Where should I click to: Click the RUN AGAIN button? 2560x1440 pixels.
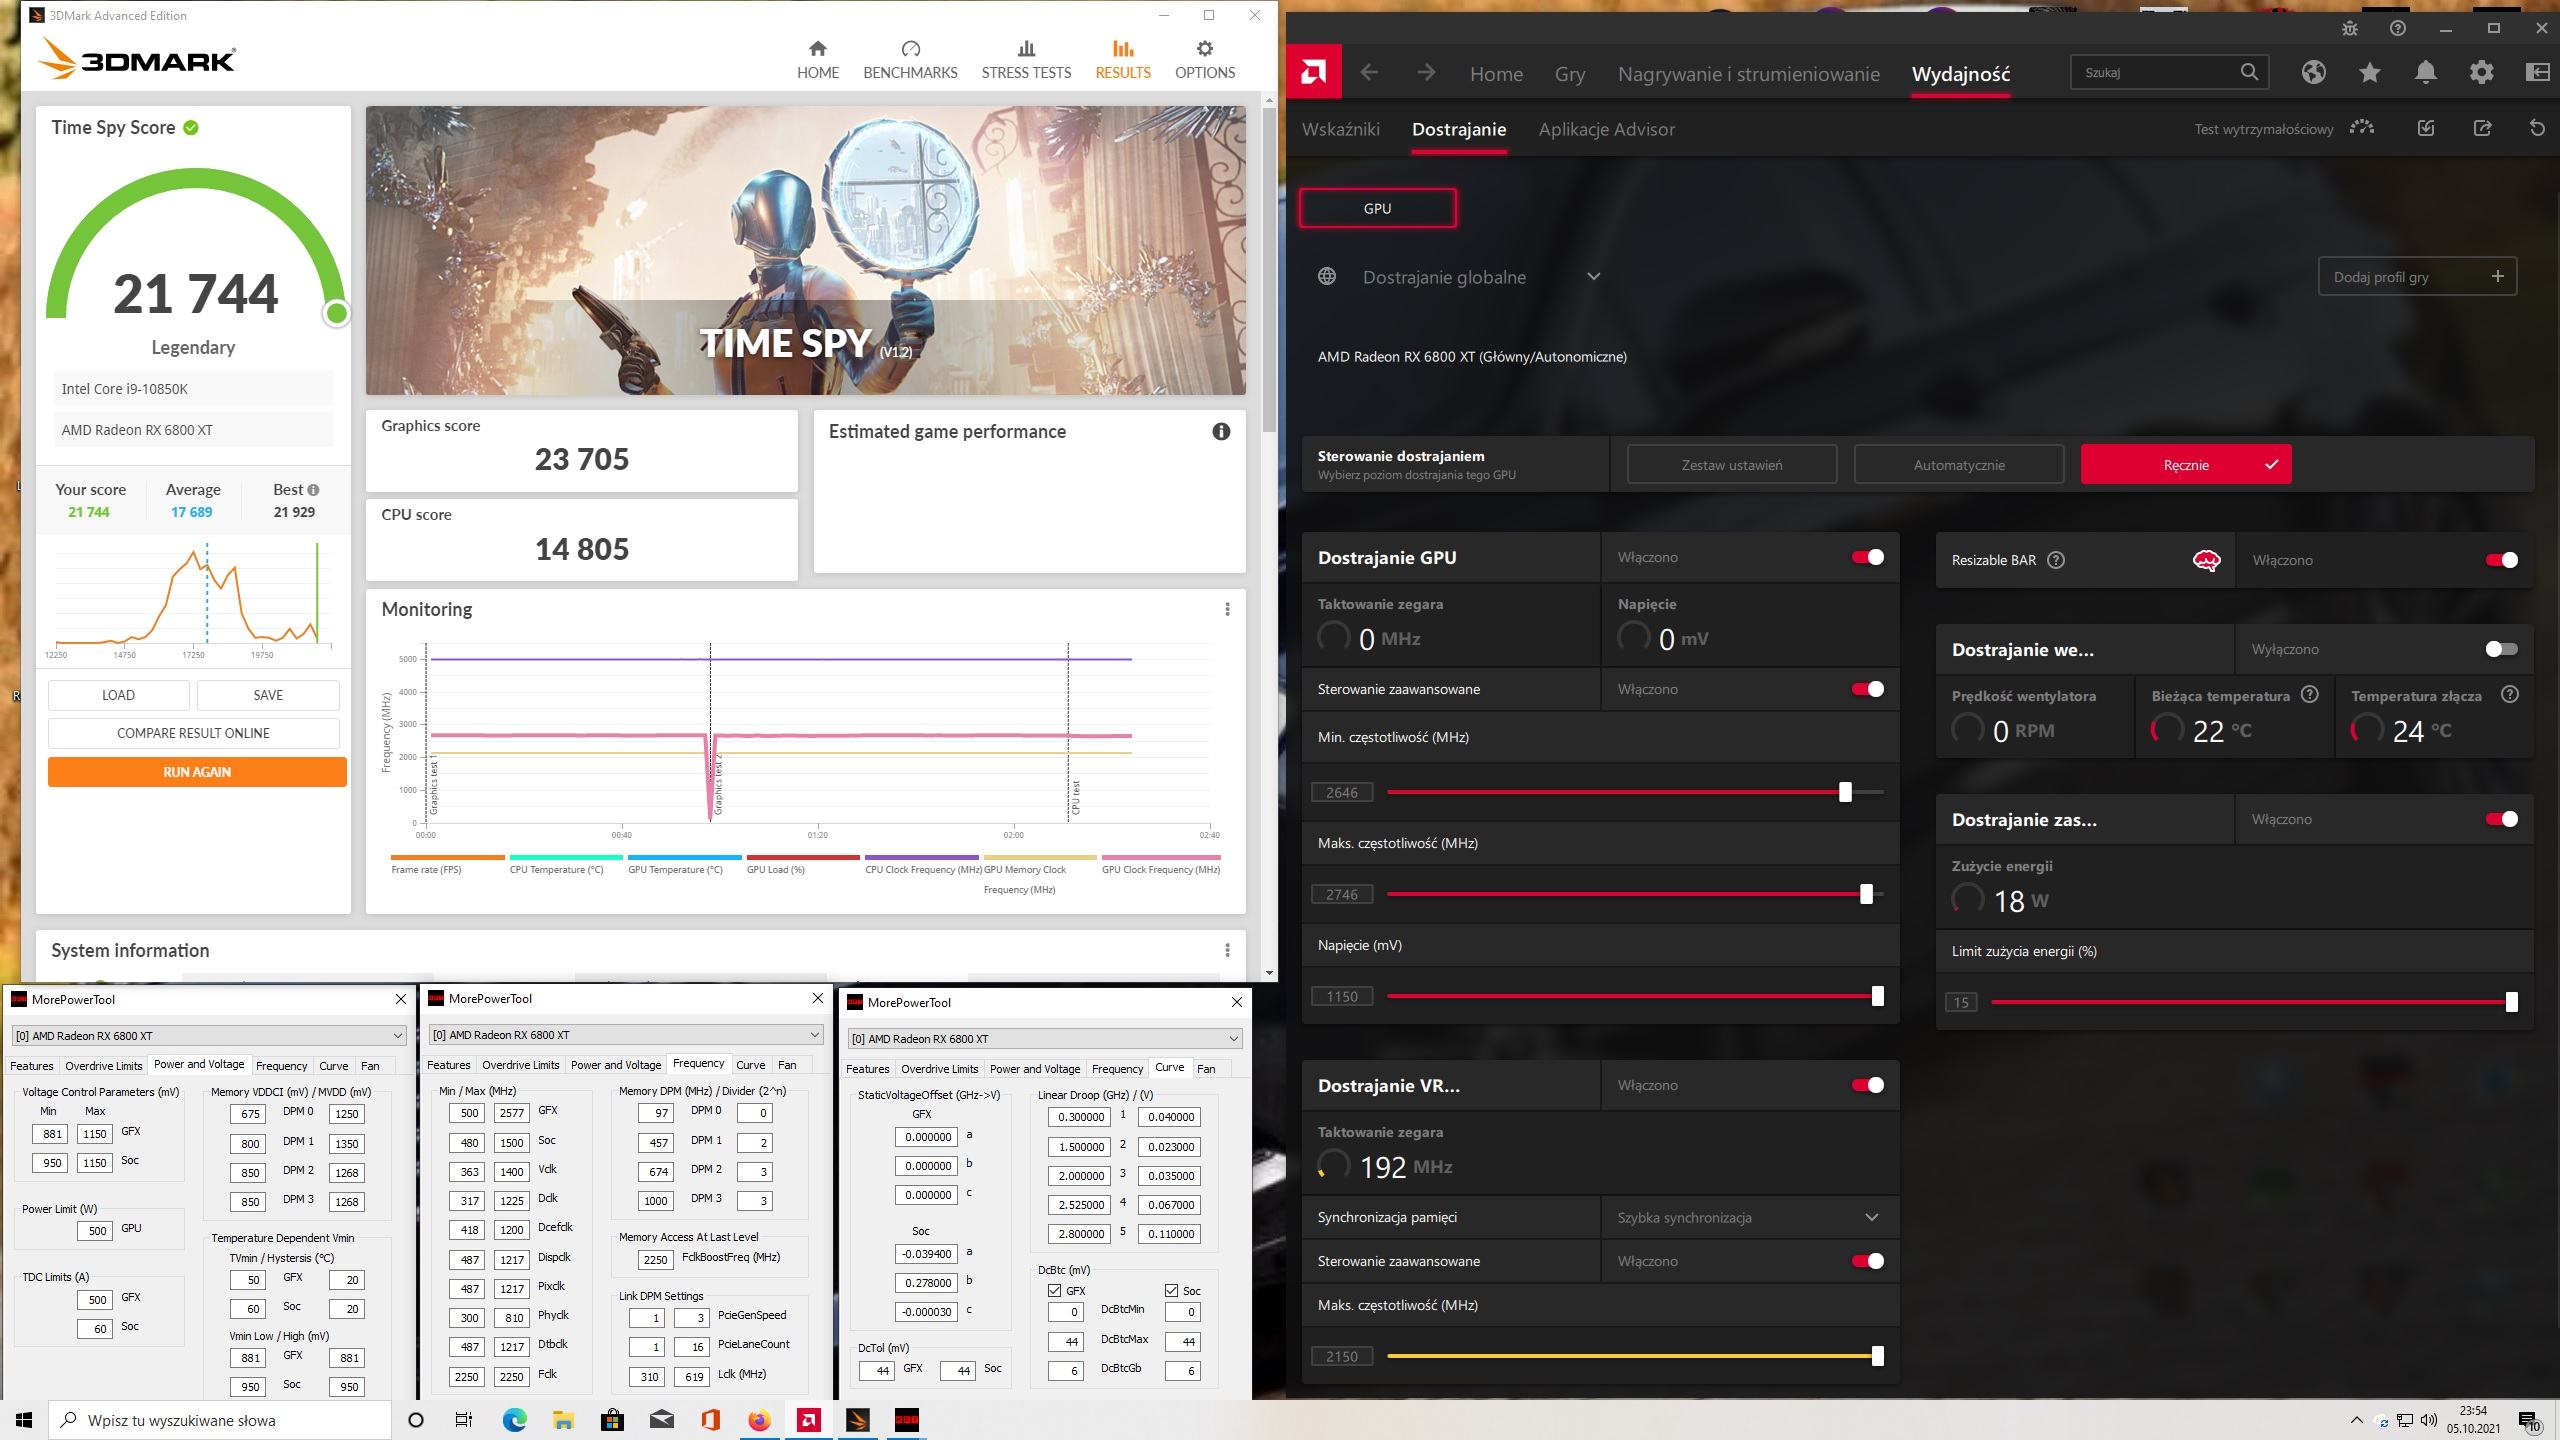point(197,772)
